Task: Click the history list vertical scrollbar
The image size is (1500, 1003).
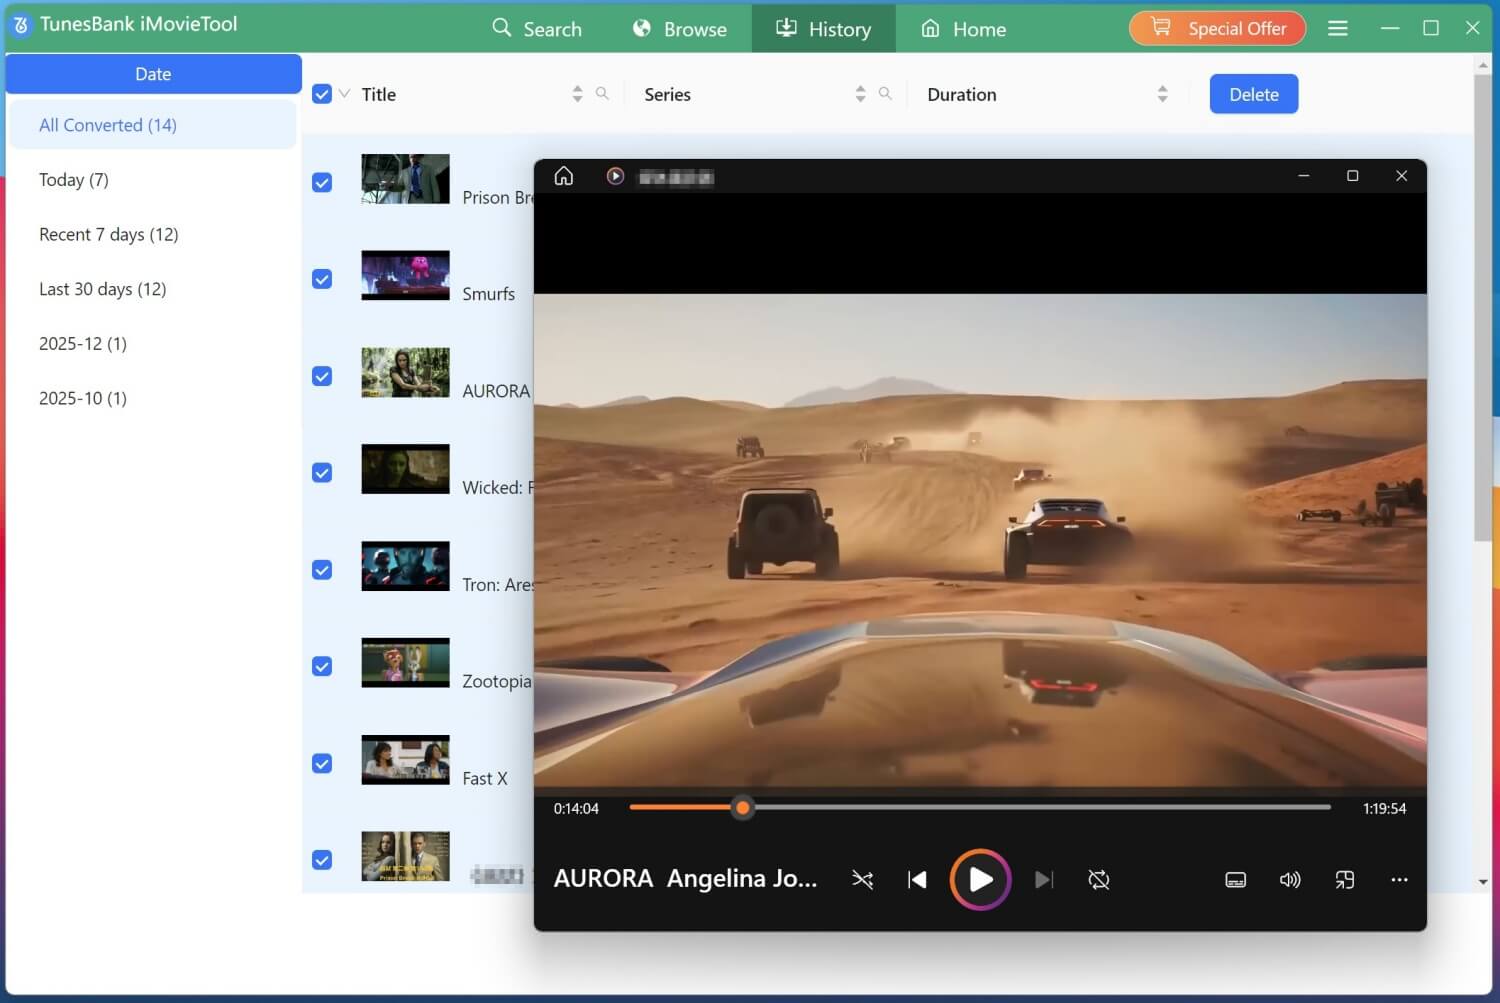Action: (x=1482, y=306)
